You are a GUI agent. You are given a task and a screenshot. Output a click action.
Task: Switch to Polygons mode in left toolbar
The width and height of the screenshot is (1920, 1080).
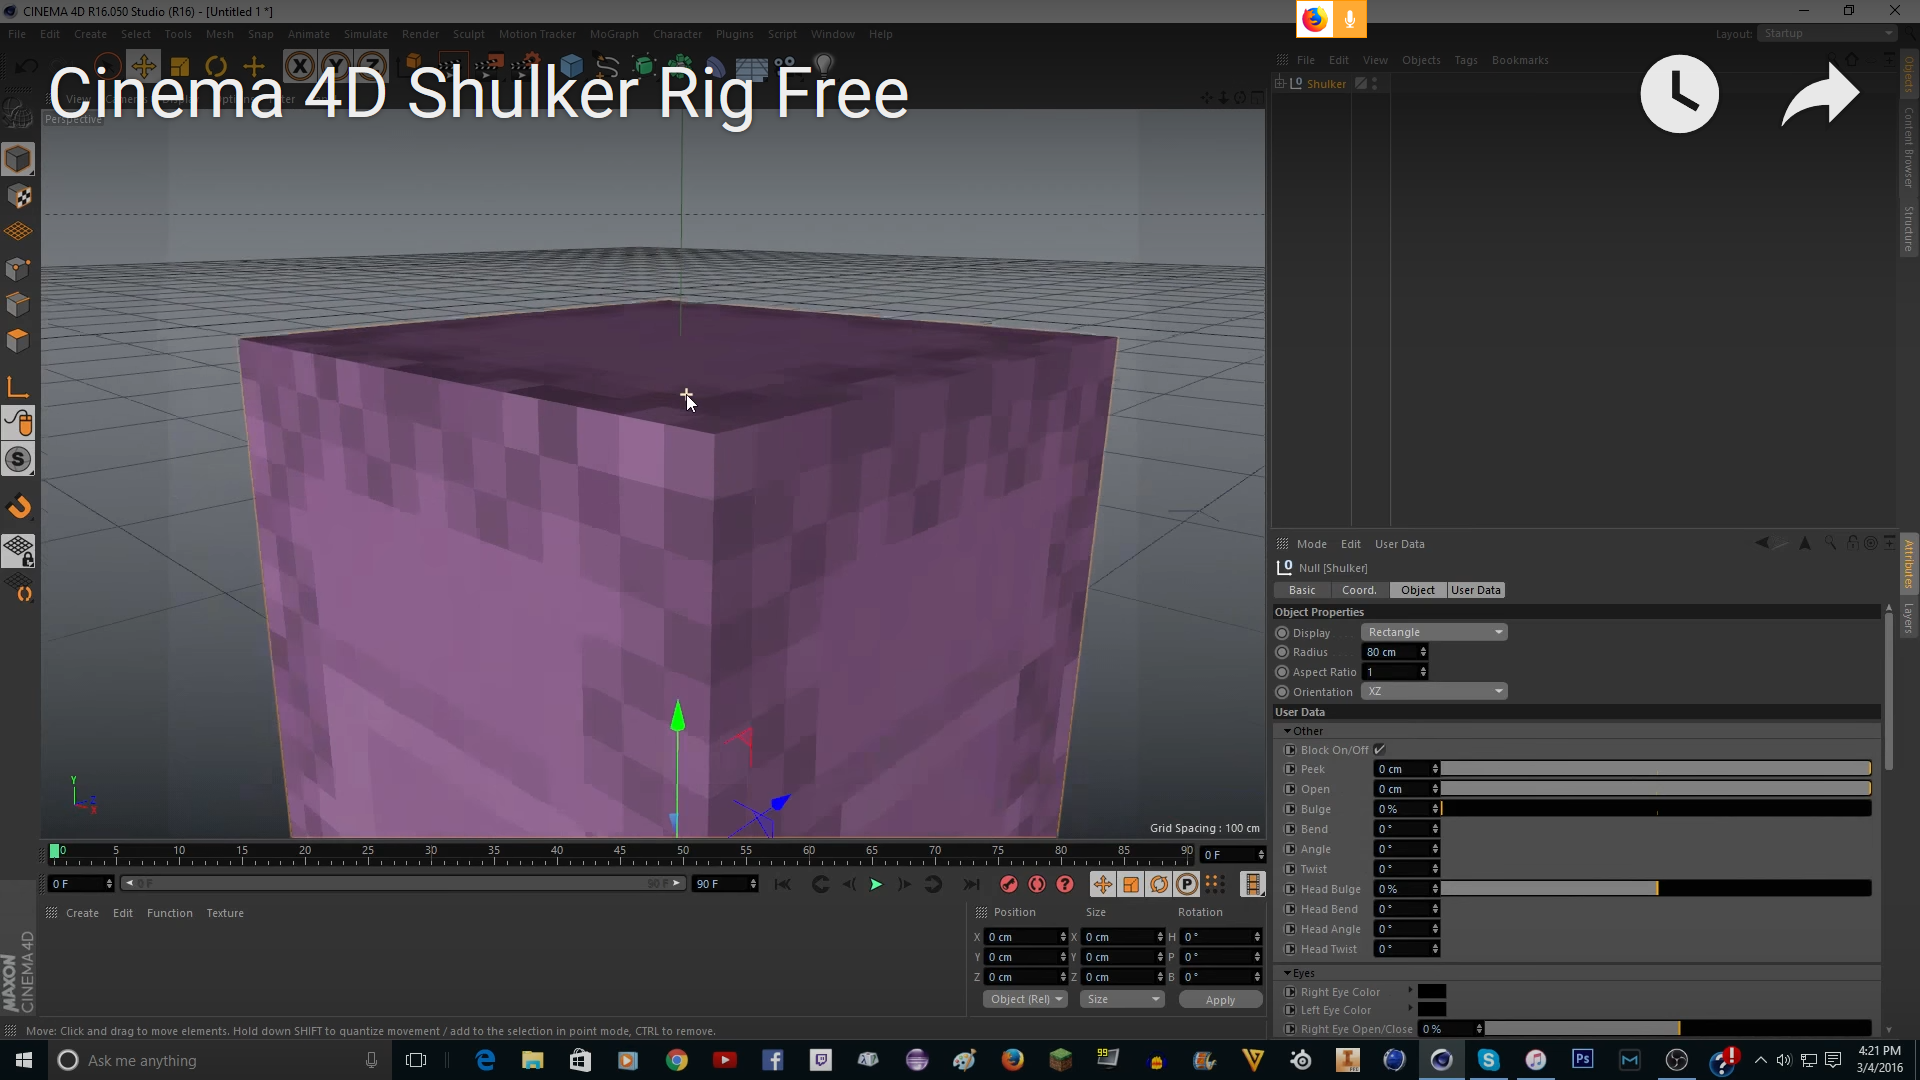pos(18,340)
